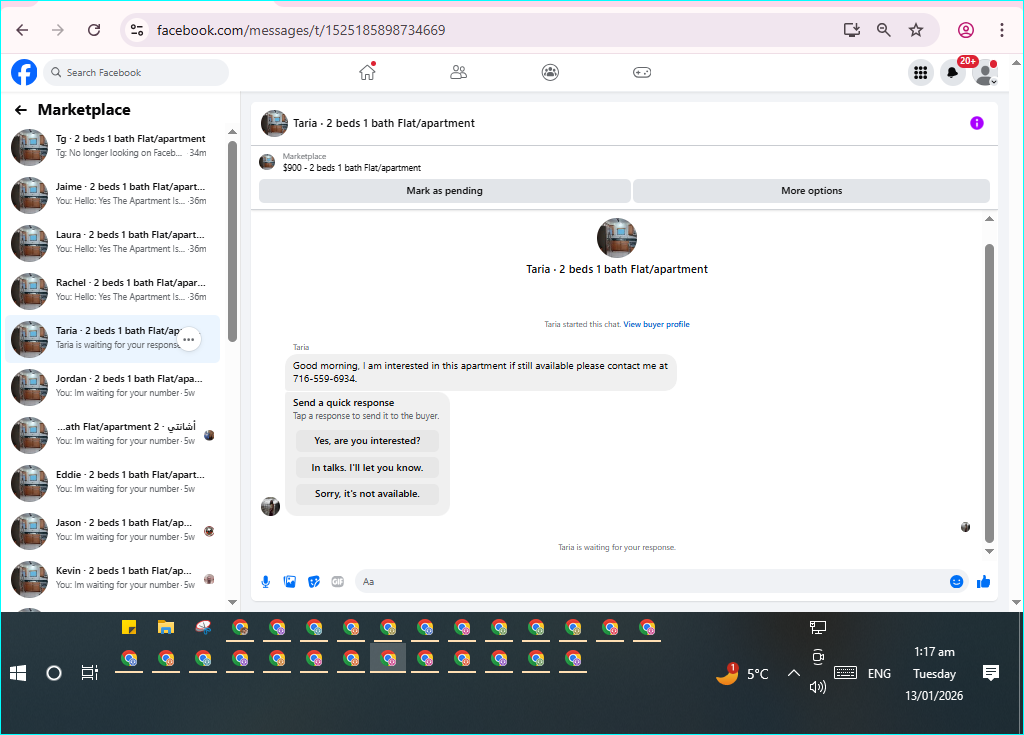Open the $900 Marketplace listing link

(x=351, y=168)
